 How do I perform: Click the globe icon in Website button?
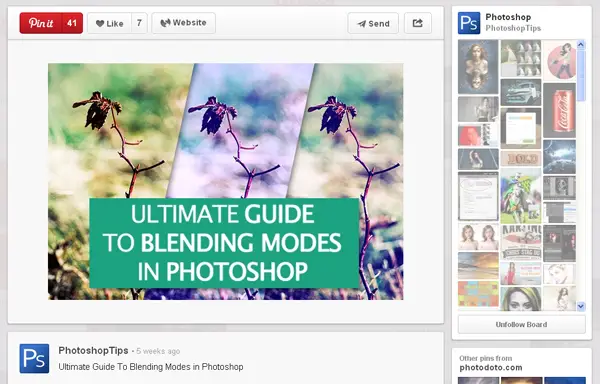pyautogui.click(x=165, y=23)
